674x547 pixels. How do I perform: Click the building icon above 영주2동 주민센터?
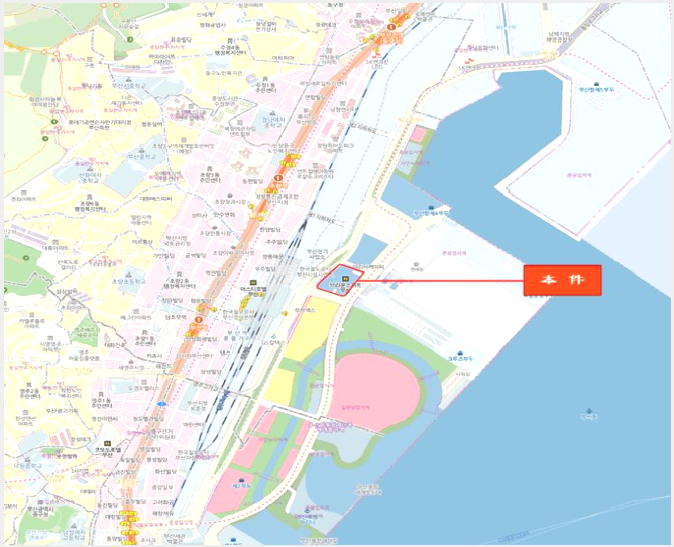pyautogui.click(x=29, y=385)
